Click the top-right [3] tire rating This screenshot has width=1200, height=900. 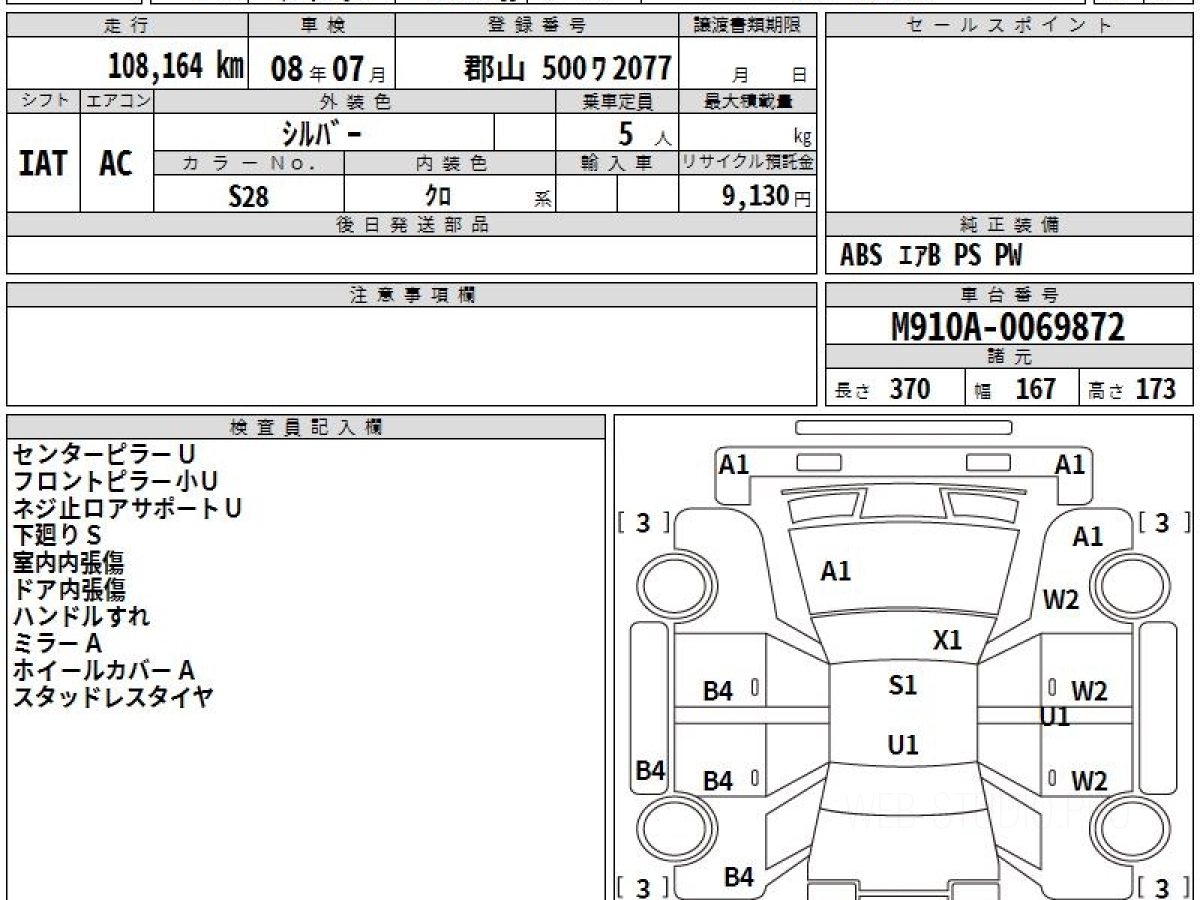[x=1161, y=522]
